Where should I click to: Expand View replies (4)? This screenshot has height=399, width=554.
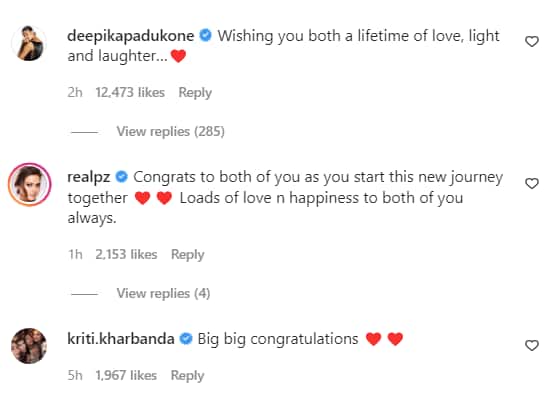pyautogui.click(x=163, y=293)
